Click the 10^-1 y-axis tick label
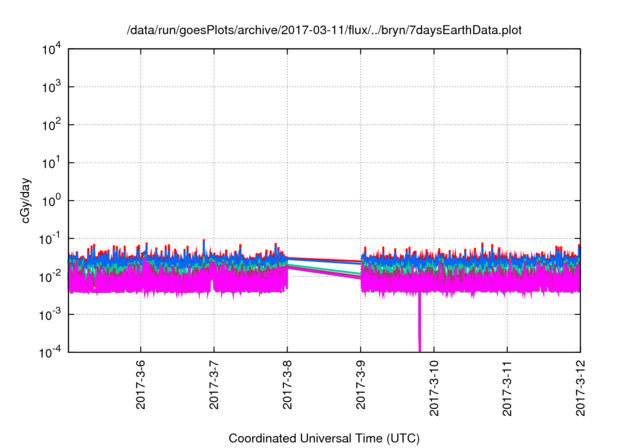The image size is (640, 448). click(50, 239)
